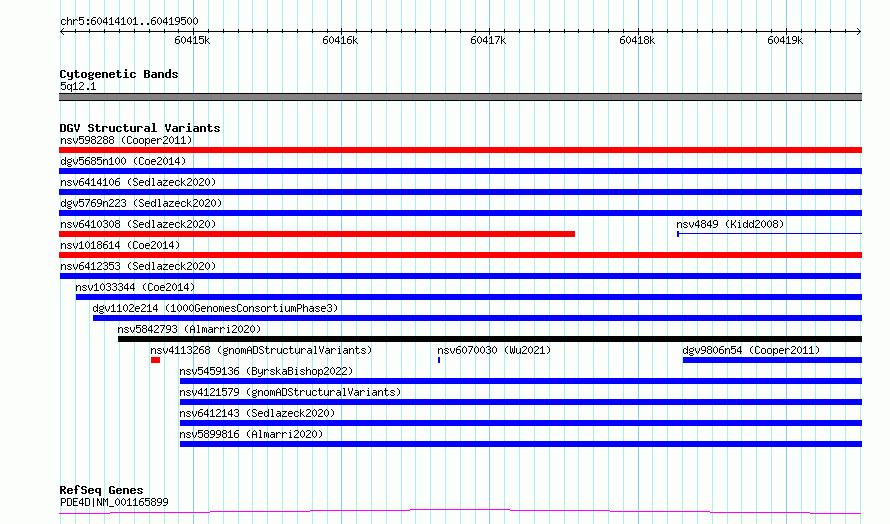Click the nsv6414106 (Sedlazeck2020) variant bar
The height and width of the screenshot is (524, 890).
pyautogui.click(x=460, y=192)
